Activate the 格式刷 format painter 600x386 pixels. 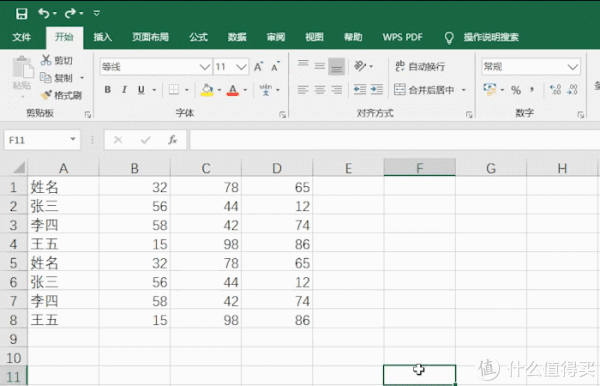[x=62, y=95]
